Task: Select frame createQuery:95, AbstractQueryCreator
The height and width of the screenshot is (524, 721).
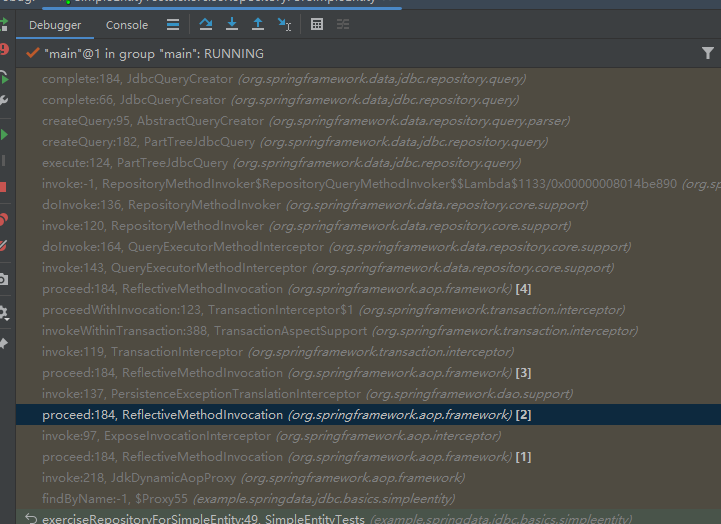Action: point(368,121)
